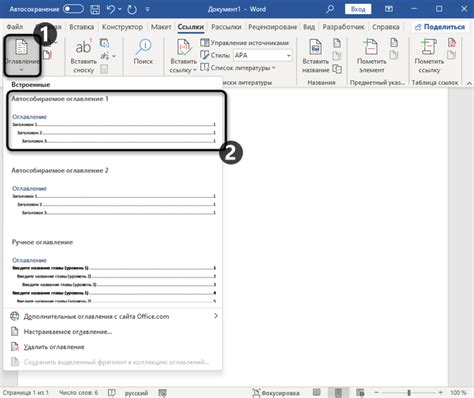Expand the Office.com submenu arrow
This screenshot has height=398, width=474.
[x=216, y=316]
